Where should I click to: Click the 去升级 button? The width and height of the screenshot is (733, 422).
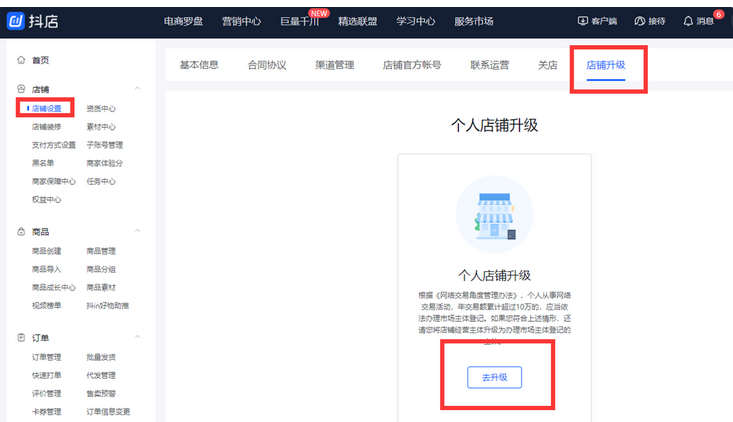coord(495,377)
